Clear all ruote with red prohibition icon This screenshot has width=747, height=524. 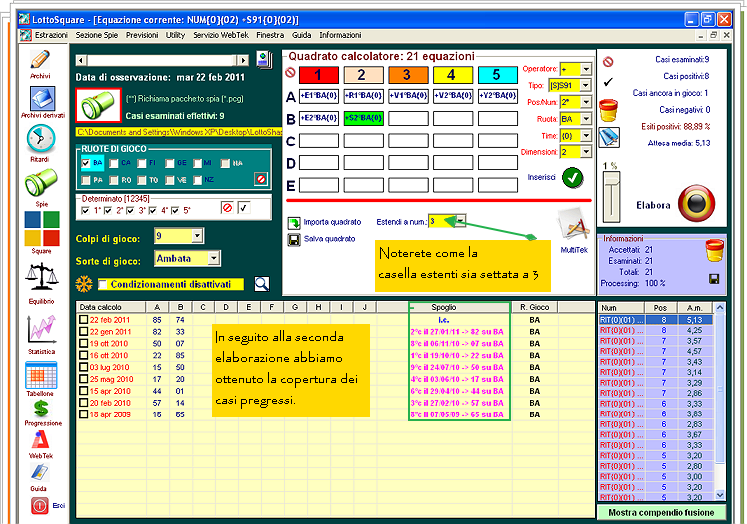261,179
